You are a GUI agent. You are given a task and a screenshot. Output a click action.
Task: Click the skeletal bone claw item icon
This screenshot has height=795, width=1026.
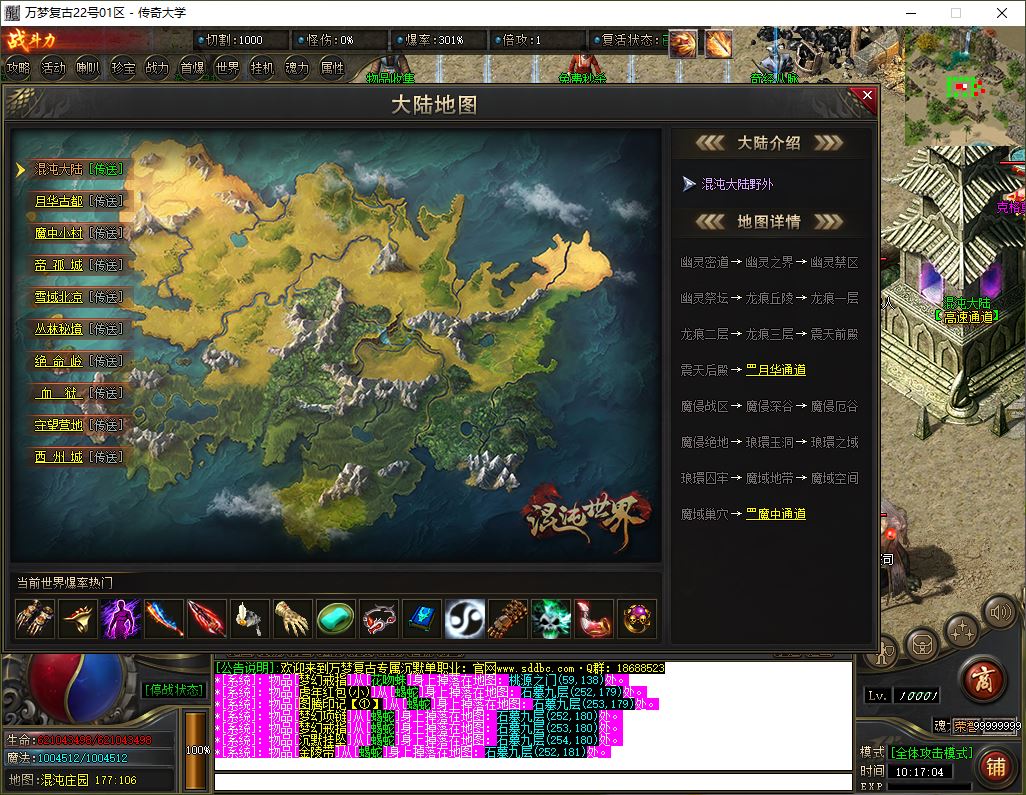292,618
